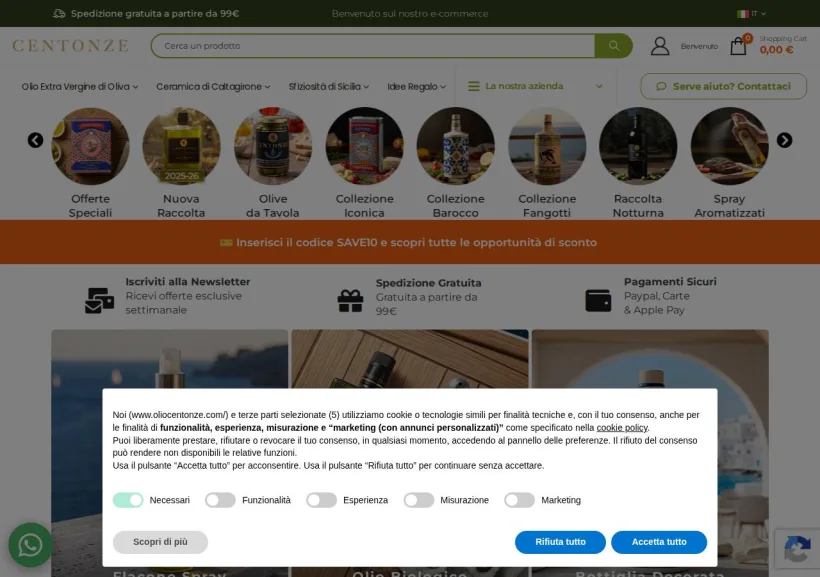The image size is (820, 577).
Task: Toggle the Necessari cookie switch
Action: (x=128, y=500)
